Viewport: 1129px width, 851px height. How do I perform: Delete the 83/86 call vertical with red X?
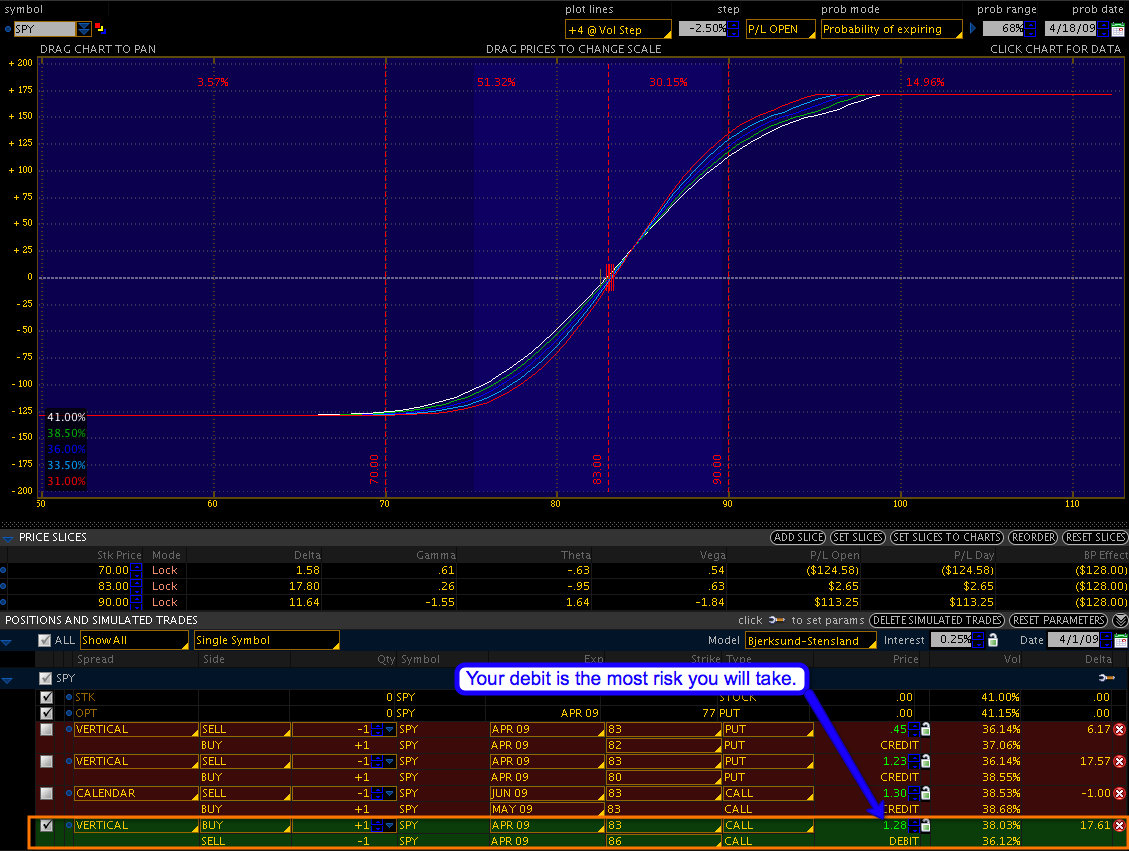[x=1120, y=826]
